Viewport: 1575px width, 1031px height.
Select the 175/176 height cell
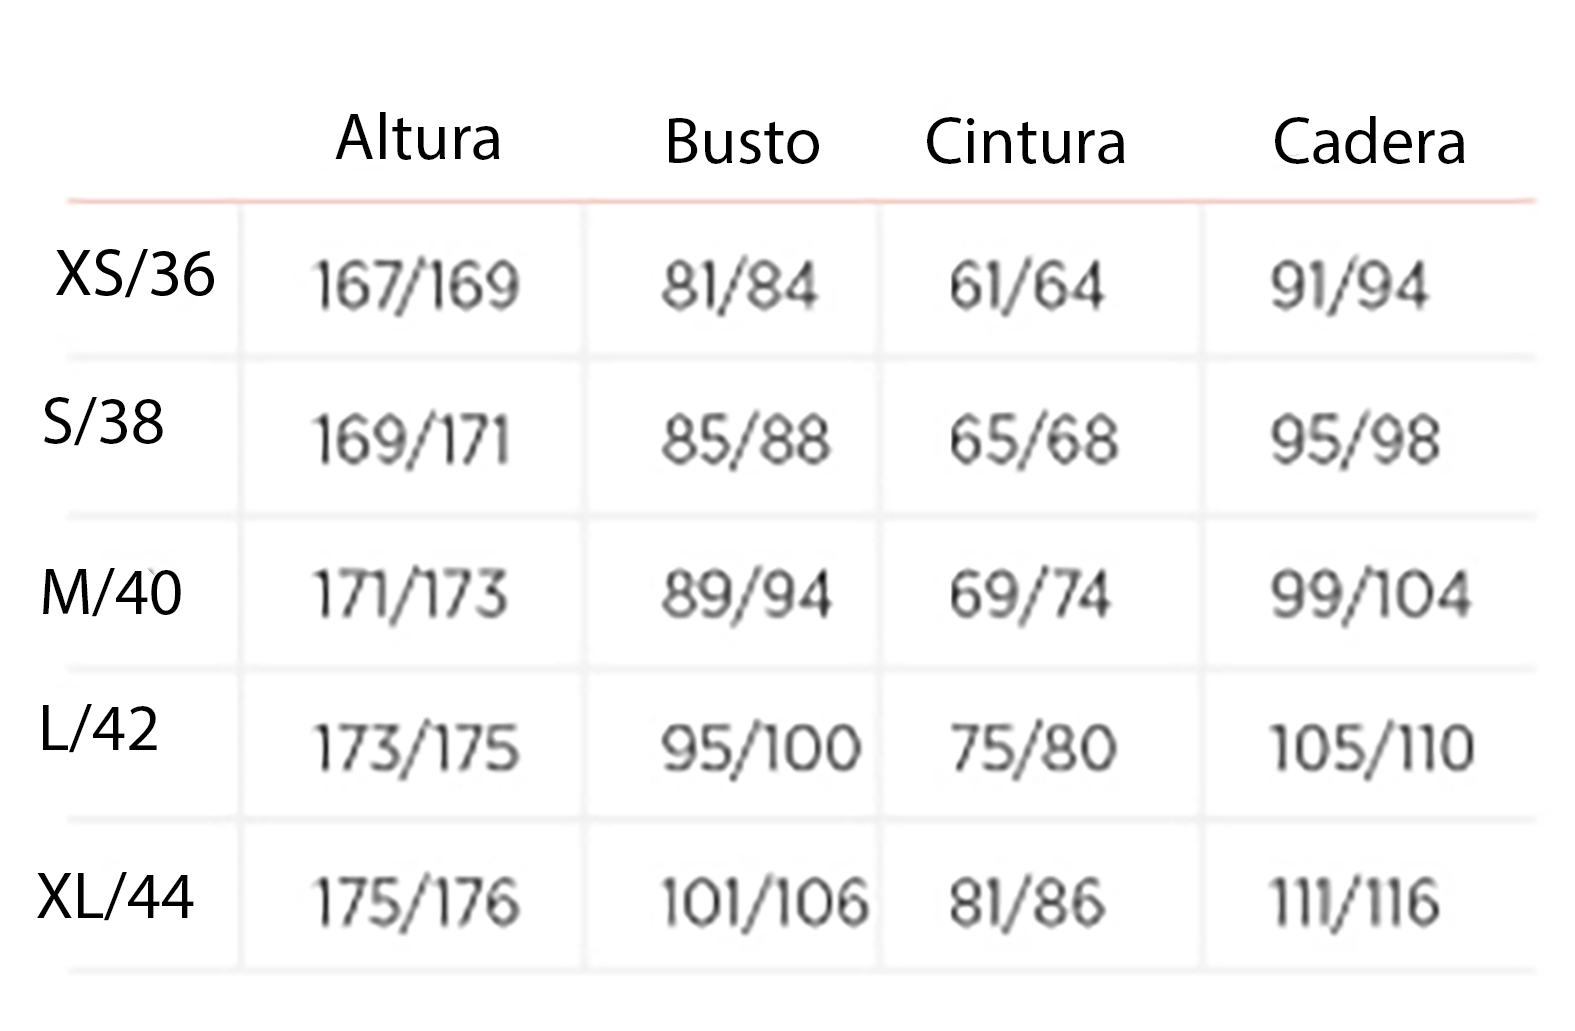click(416, 902)
